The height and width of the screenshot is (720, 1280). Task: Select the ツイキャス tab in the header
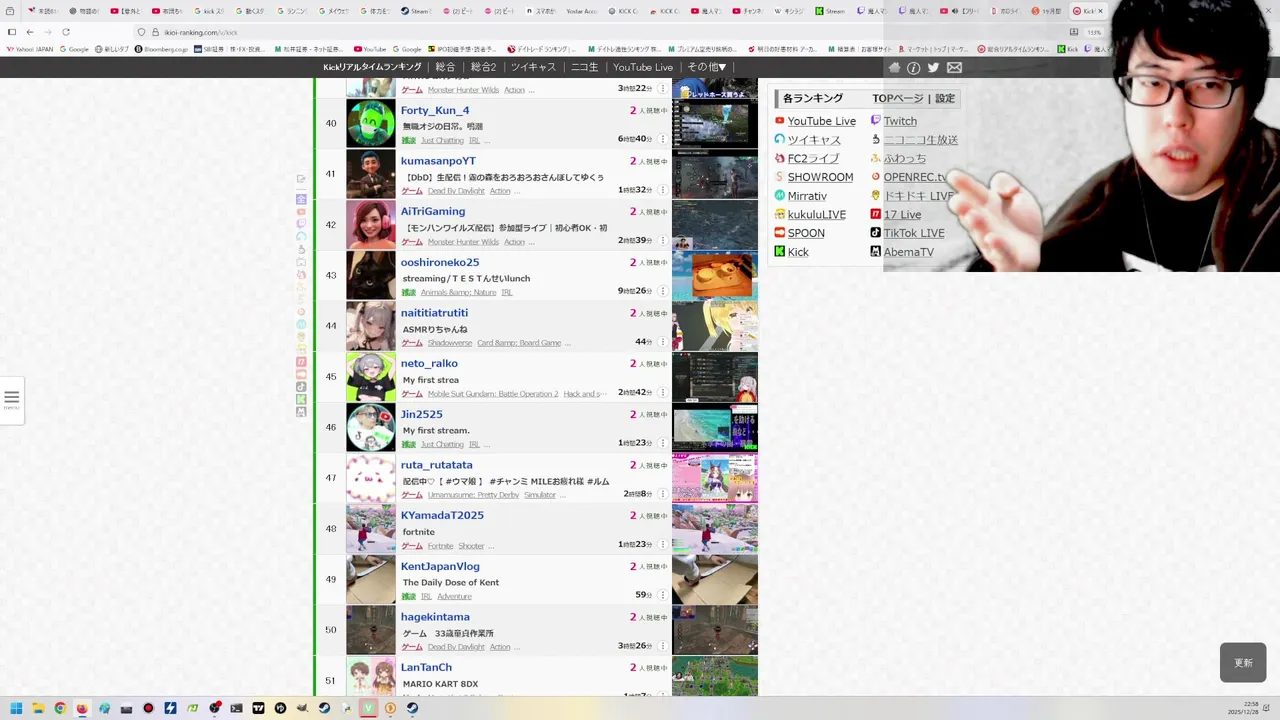[x=533, y=67]
